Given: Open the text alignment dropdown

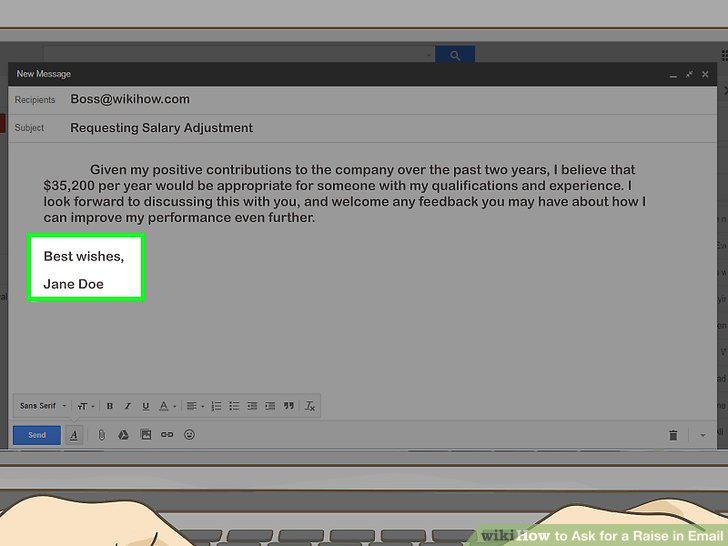Looking at the screenshot, I should tap(195, 406).
